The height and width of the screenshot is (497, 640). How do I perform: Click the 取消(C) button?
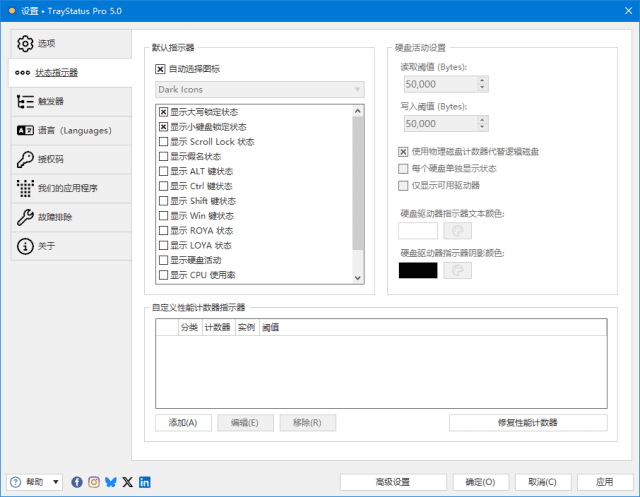[543, 482]
